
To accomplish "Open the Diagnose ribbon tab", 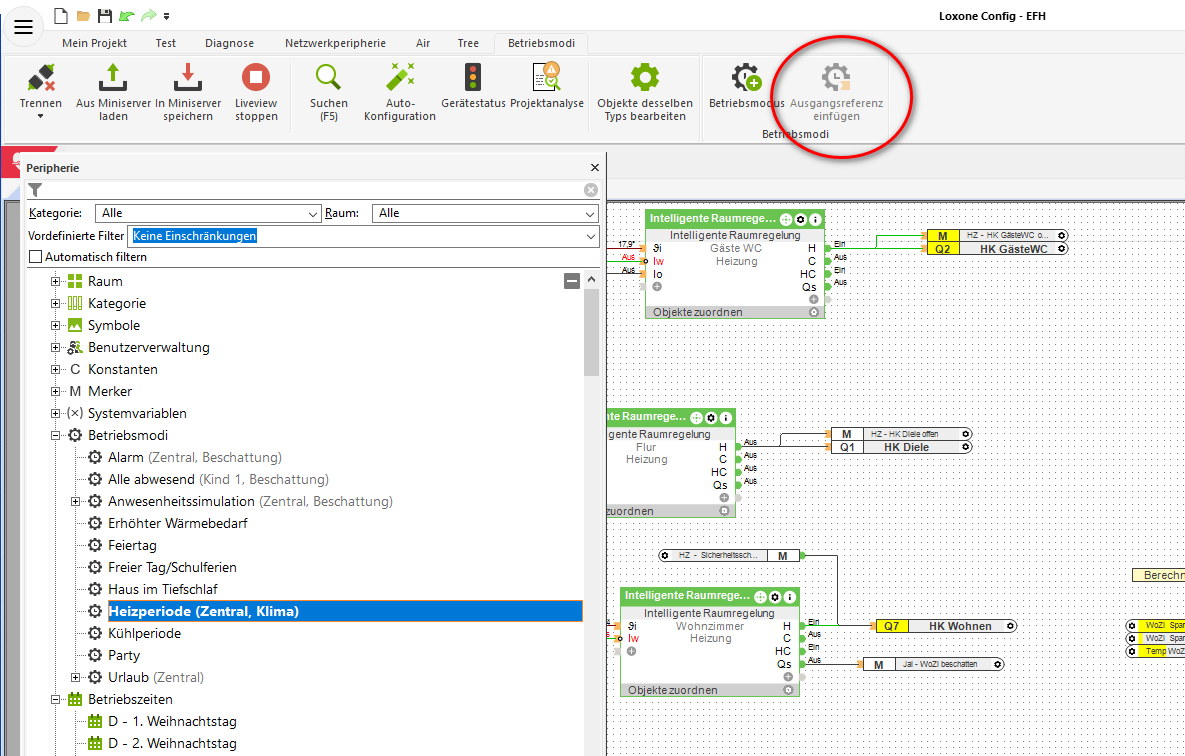I will point(229,43).
